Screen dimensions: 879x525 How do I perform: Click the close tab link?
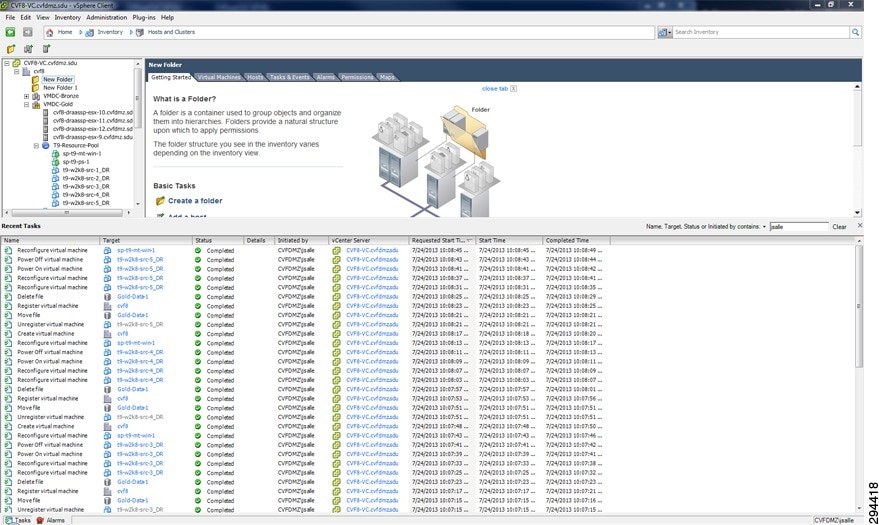[494, 89]
